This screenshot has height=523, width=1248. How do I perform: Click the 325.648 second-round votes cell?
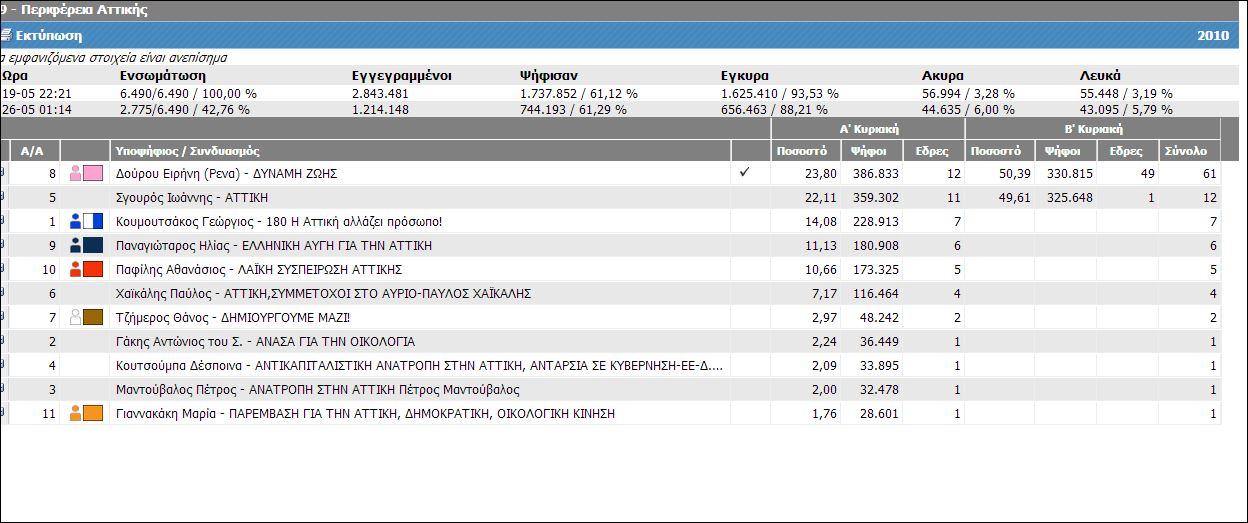(x=1067, y=197)
